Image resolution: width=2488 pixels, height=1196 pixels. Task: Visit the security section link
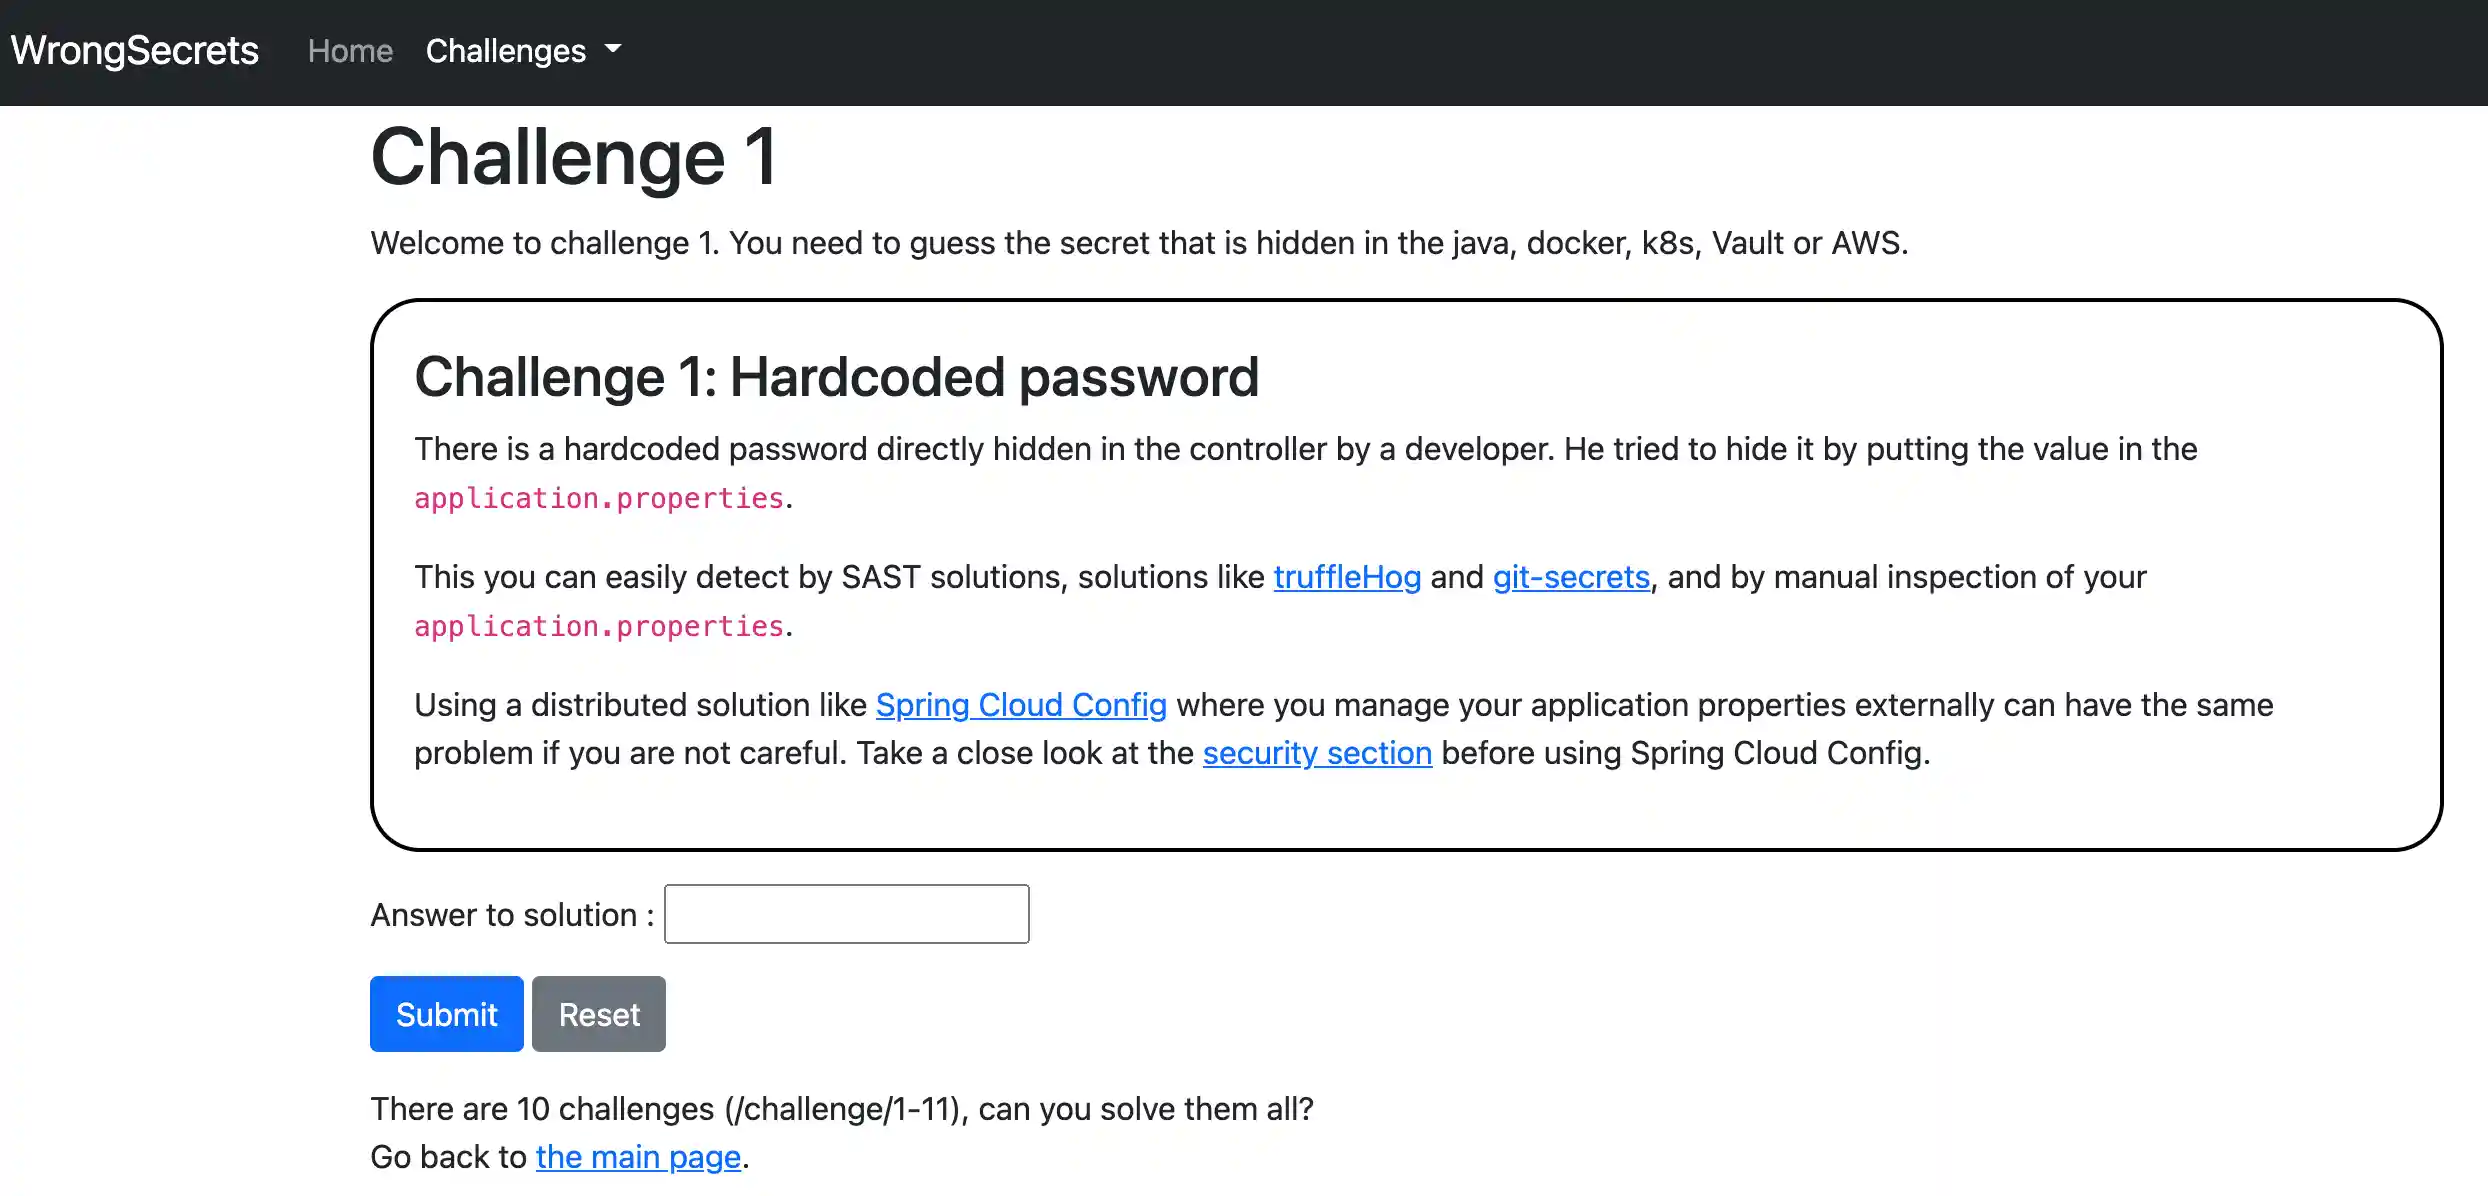1316,753
